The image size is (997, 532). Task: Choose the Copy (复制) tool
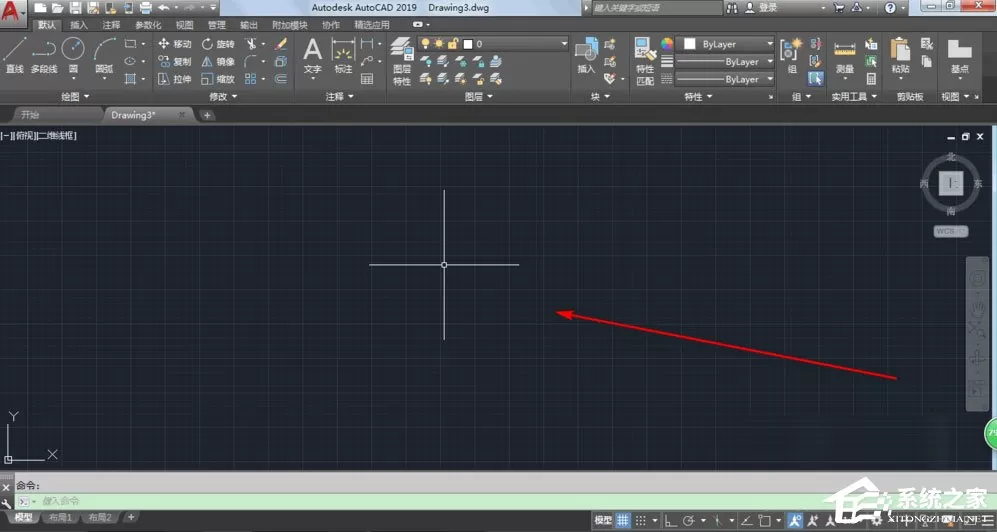click(x=175, y=62)
